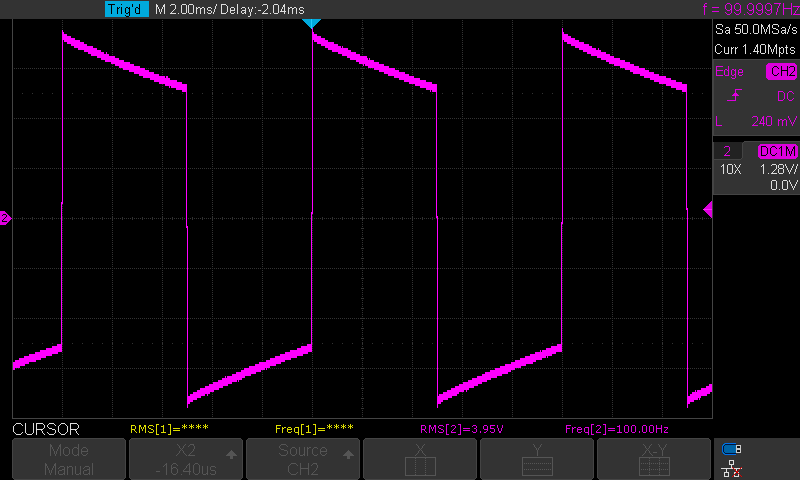The image size is (800, 480).
Task: Click the USB drive status icon
Action: (x=732, y=449)
